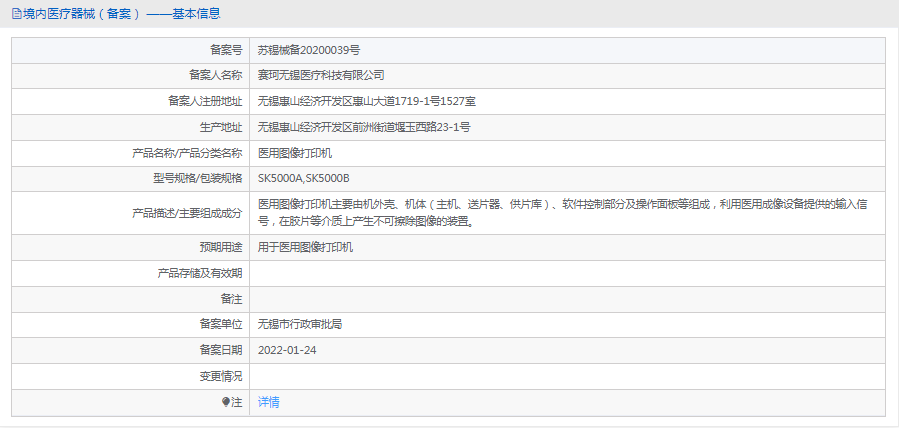Select the filing date 2022-01-24
The image size is (899, 428).
tap(287, 350)
